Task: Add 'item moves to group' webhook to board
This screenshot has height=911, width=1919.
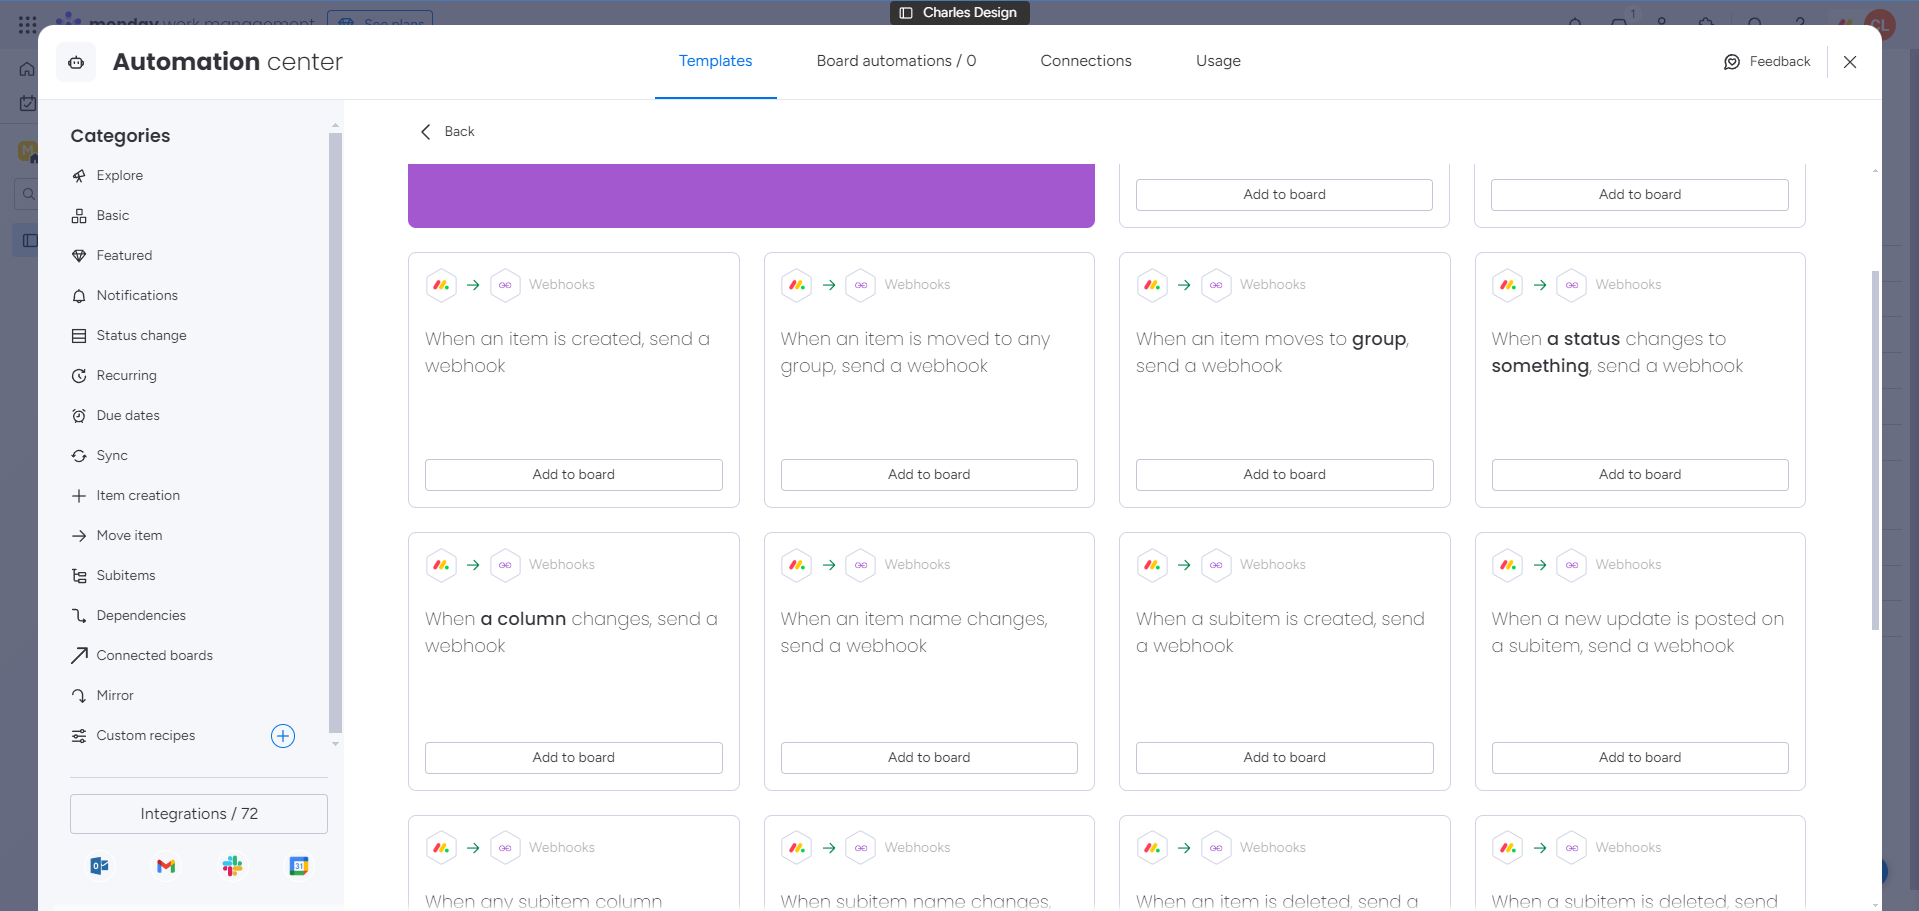Action: click(x=1284, y=475)
